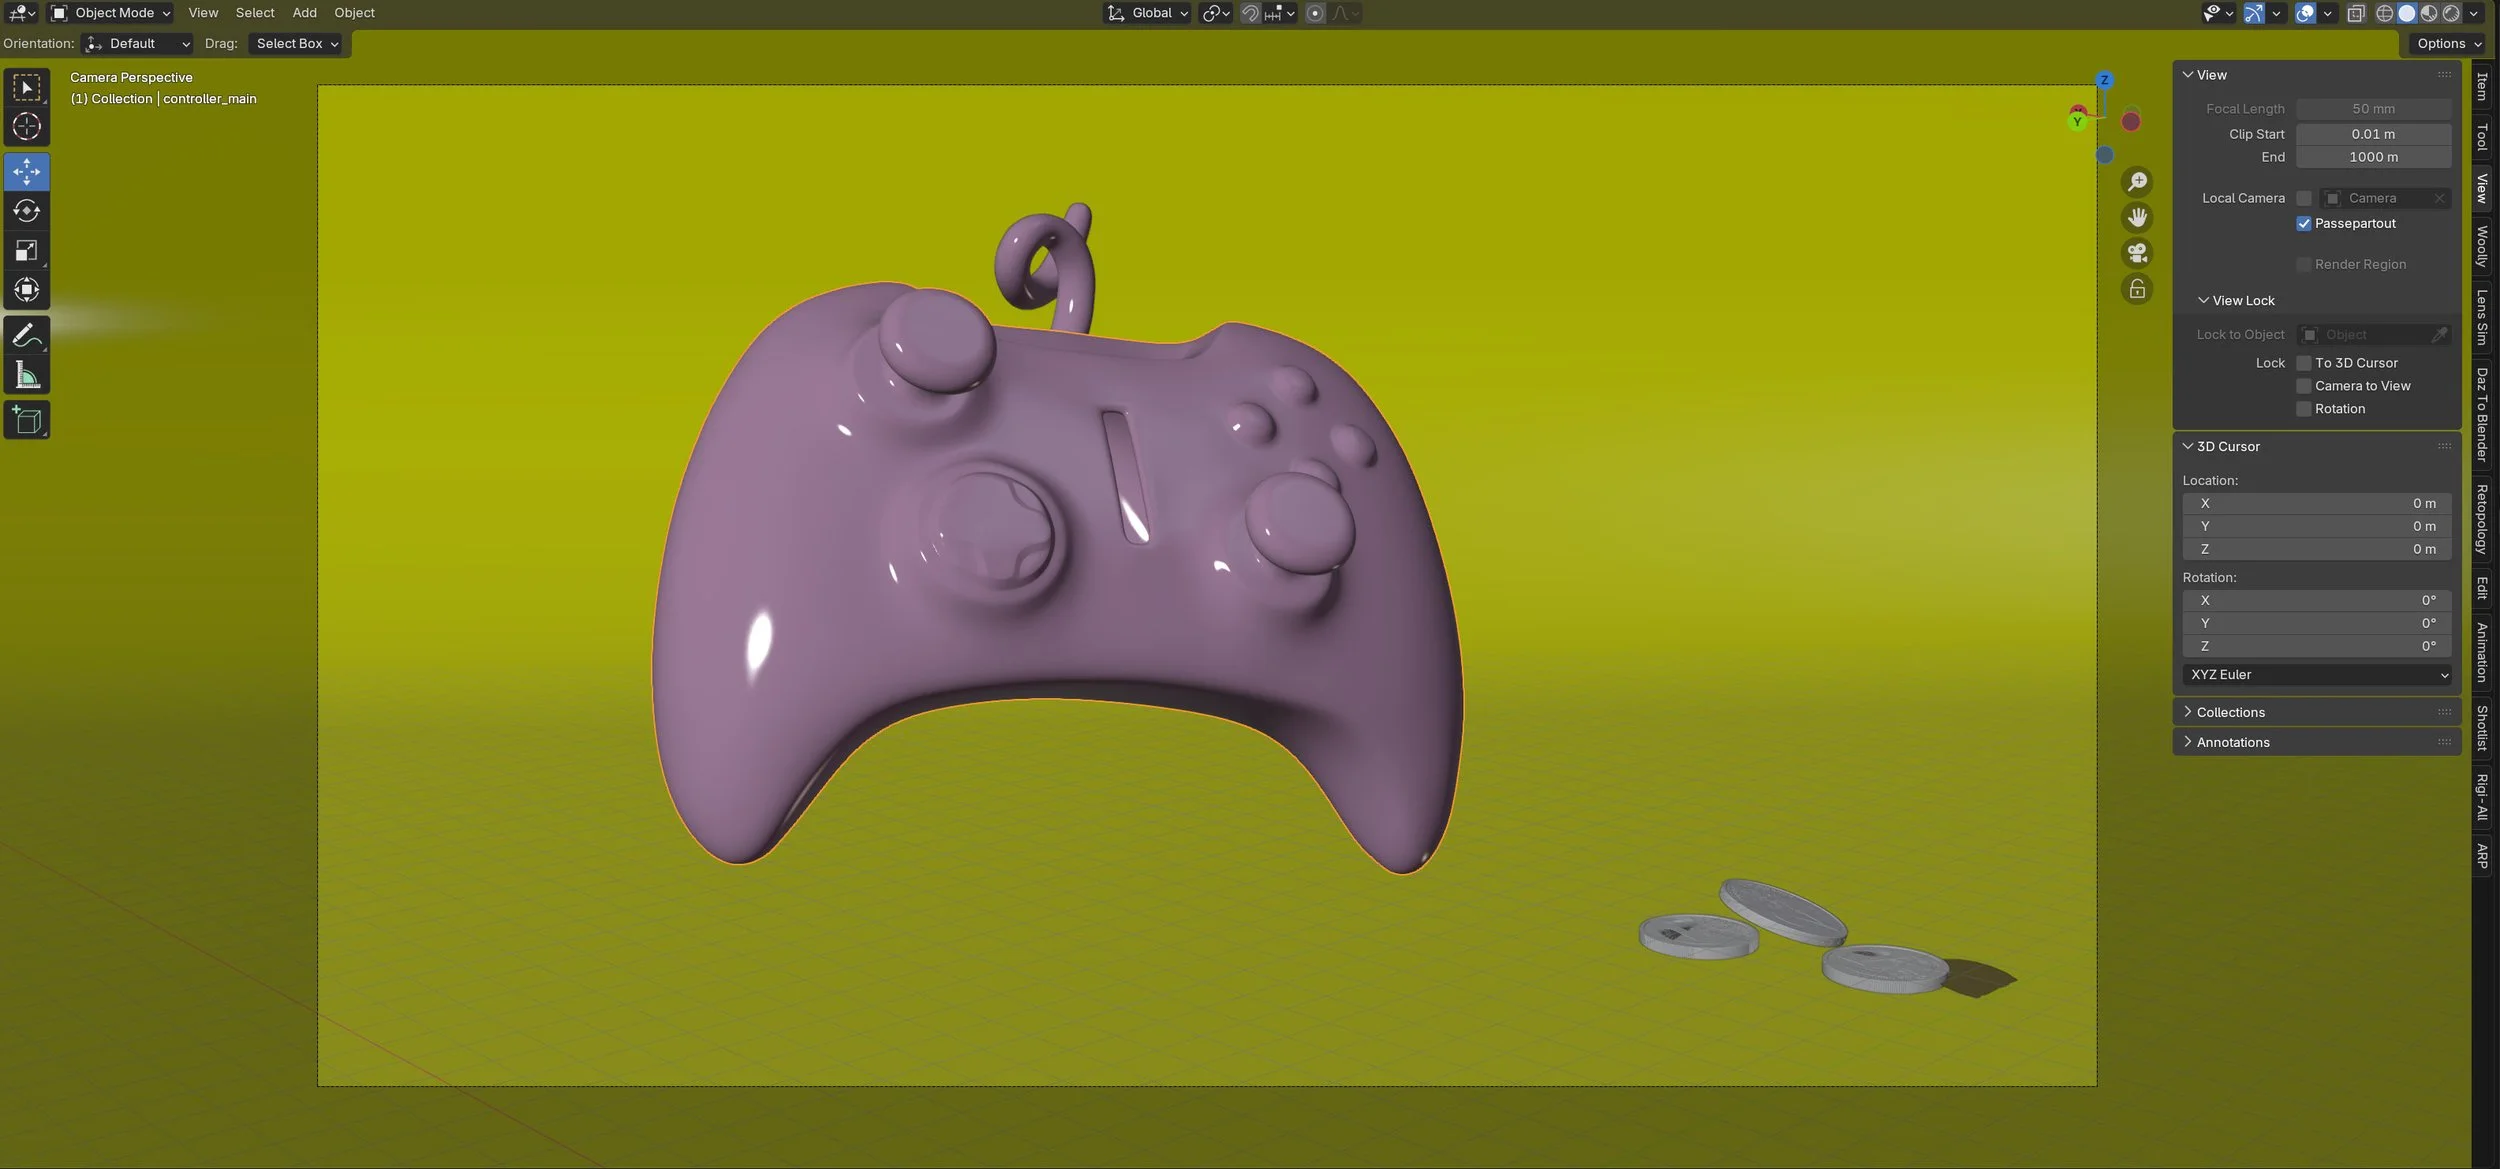Click the zoom magnifier viewport icon
The width and height of the screenshot is (2500, 1169).
pos(2137,181)
